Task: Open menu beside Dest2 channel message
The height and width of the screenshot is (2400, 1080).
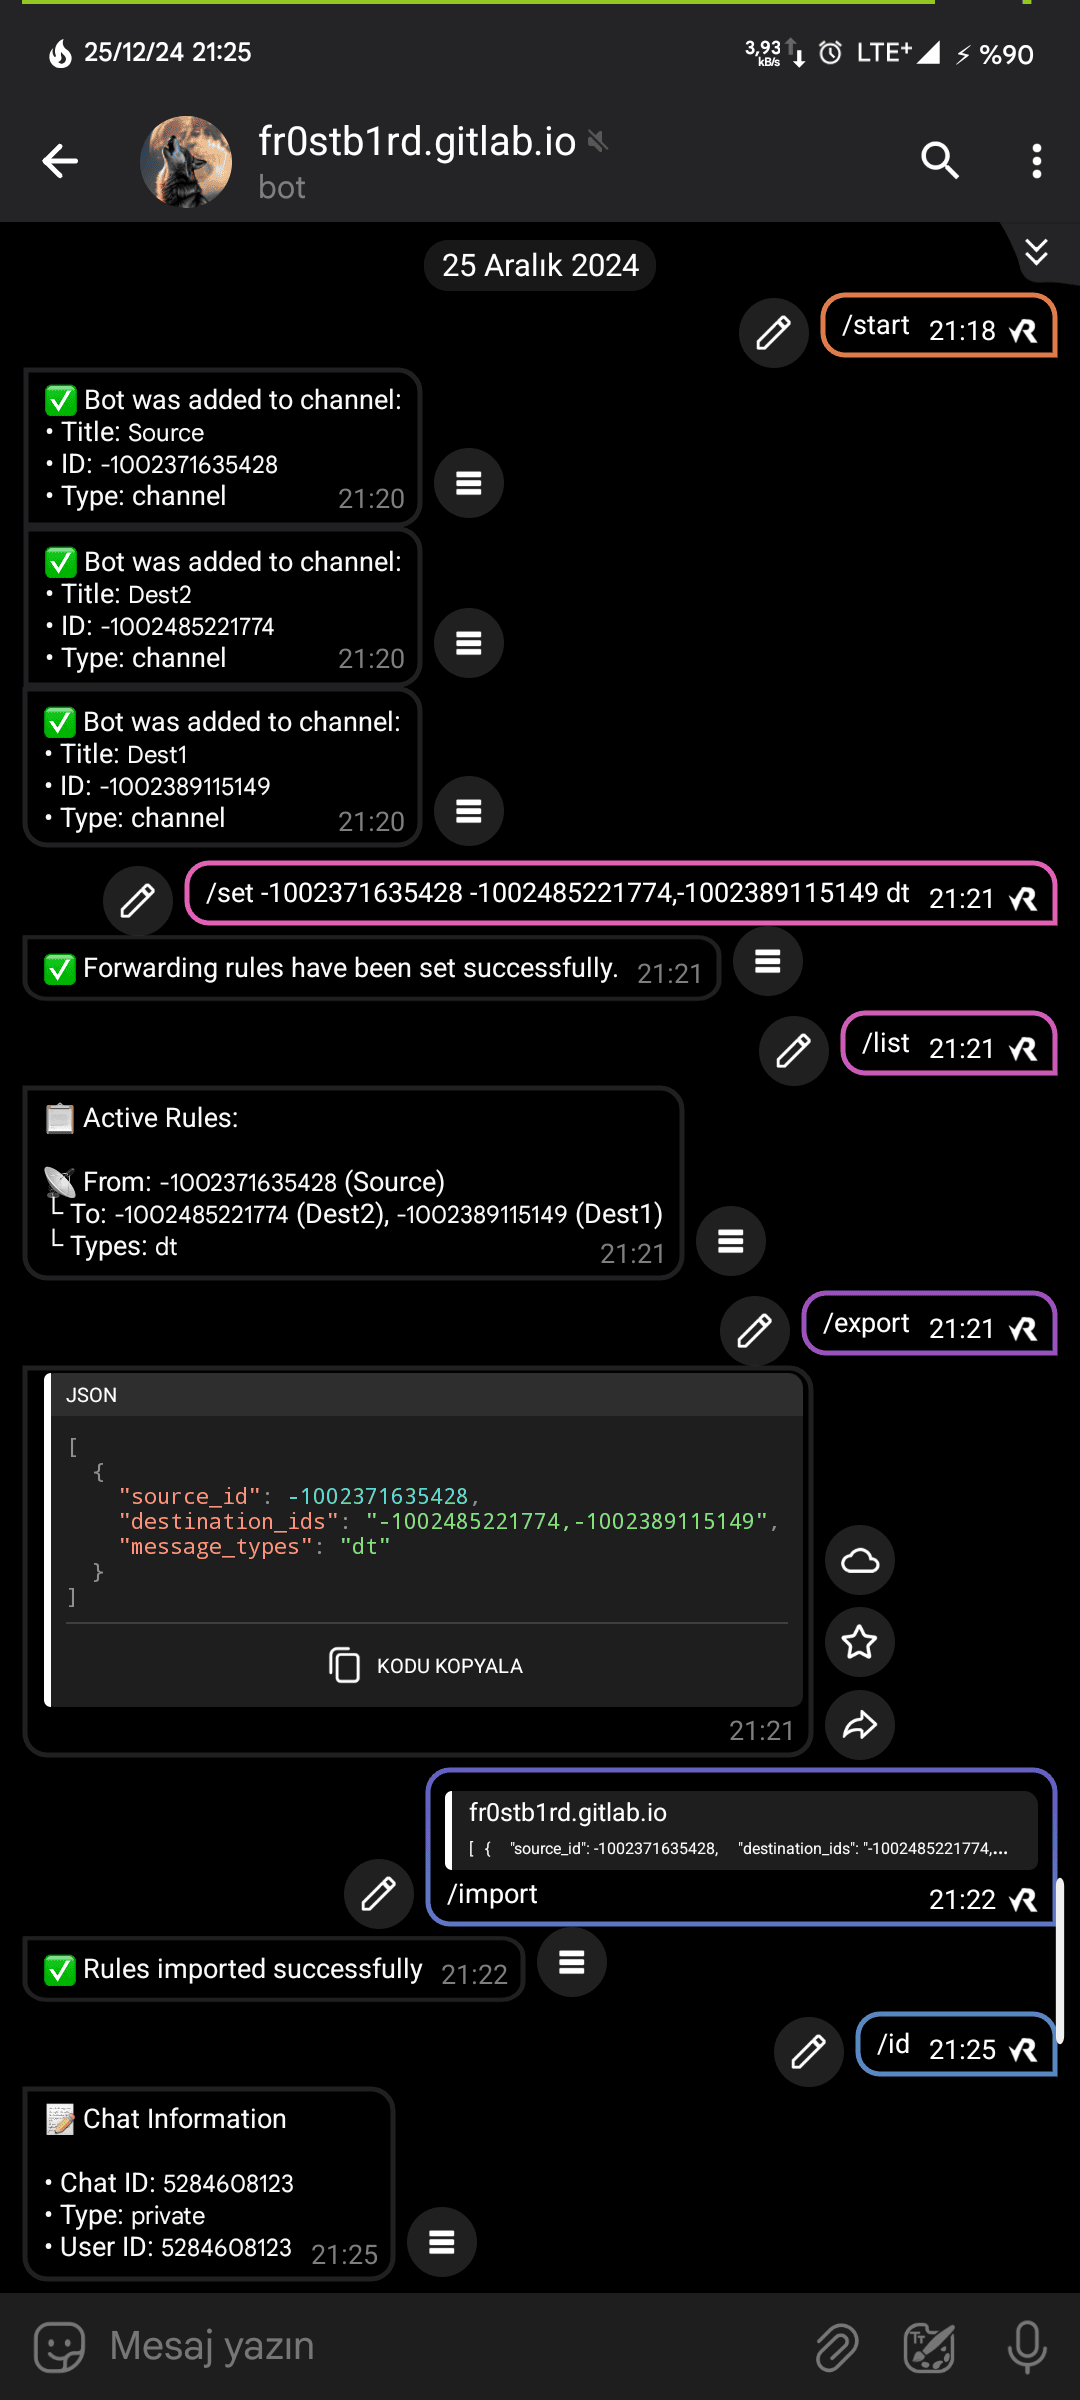Action: click(x=469, y=643)
